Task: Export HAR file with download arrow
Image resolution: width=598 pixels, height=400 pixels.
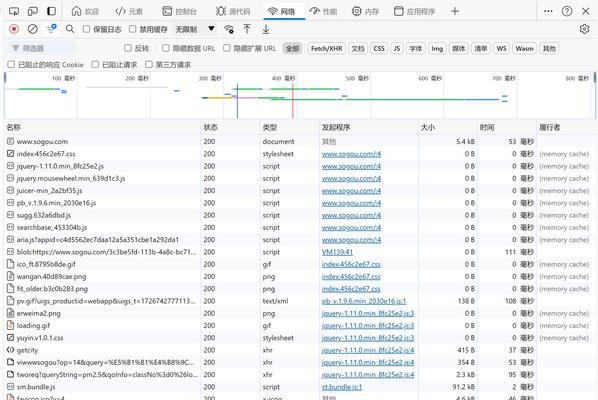Action: [266, 29]
